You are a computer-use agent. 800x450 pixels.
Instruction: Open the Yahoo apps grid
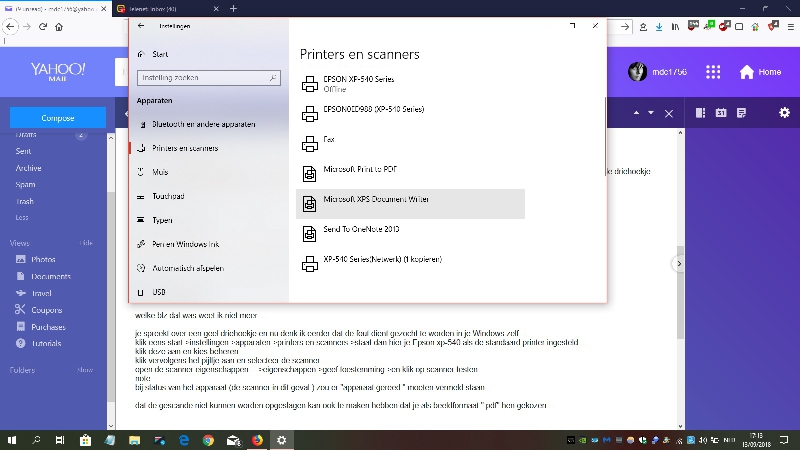click(713, 72)
